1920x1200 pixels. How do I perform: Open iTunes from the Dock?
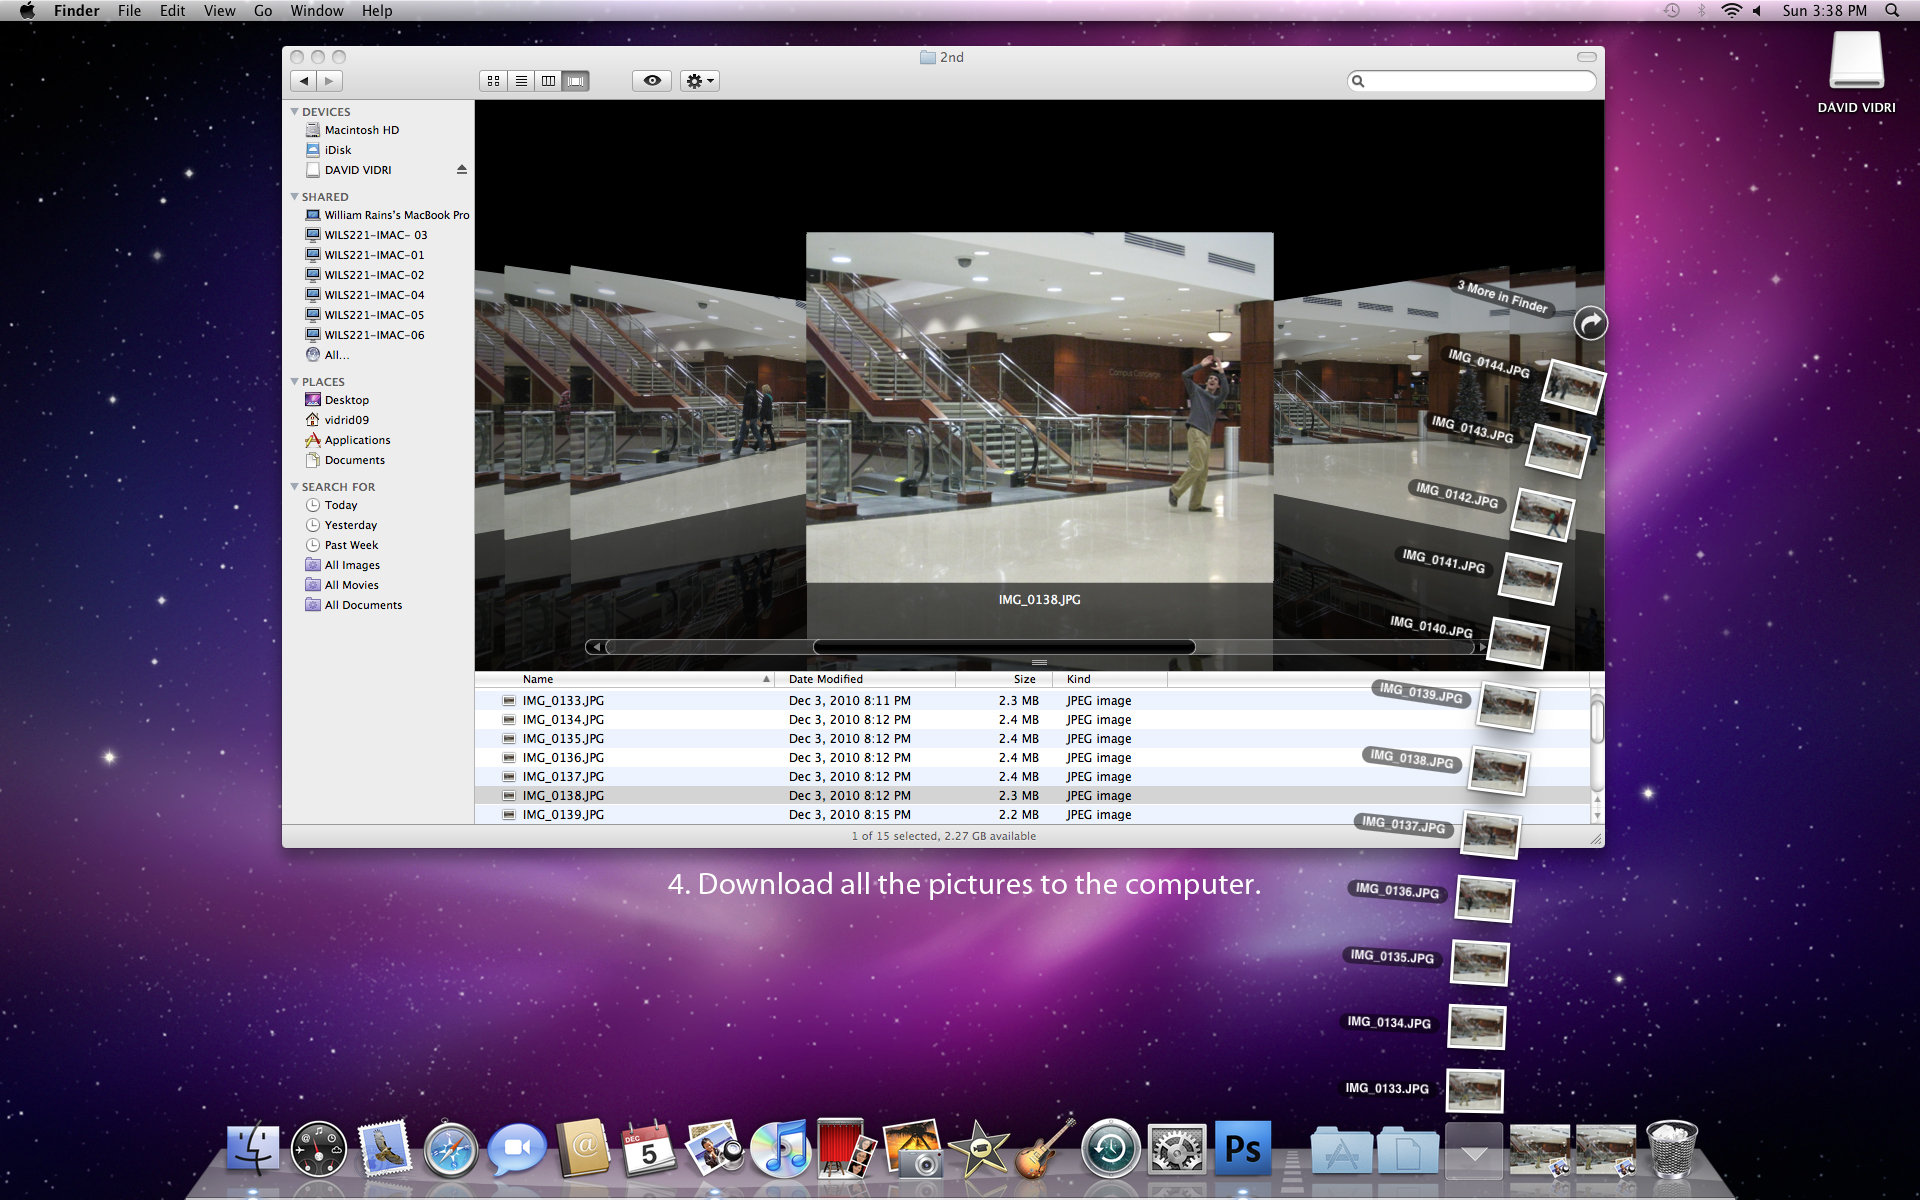pos(781,1149)
